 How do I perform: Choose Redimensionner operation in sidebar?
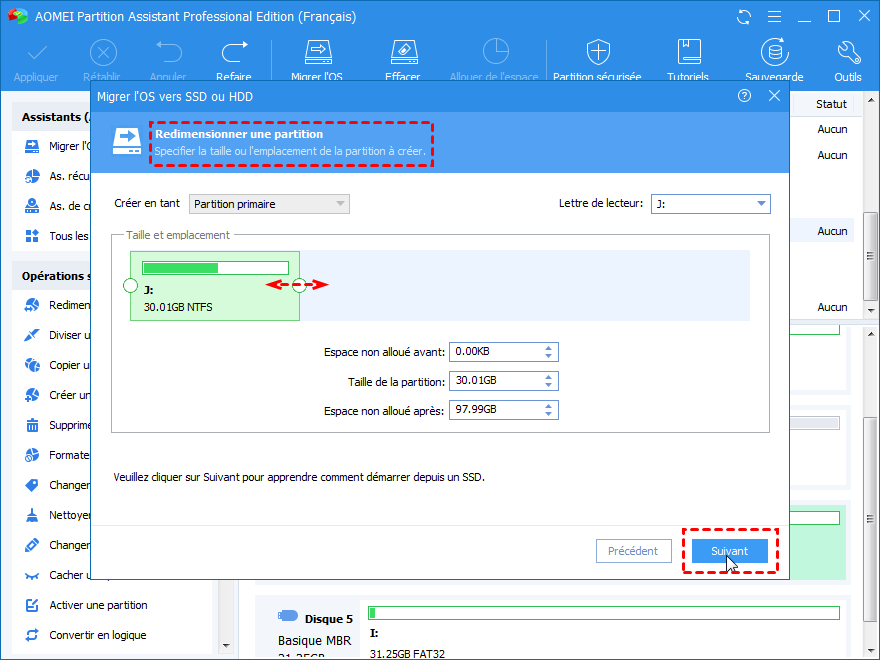[x=58, y=305]
